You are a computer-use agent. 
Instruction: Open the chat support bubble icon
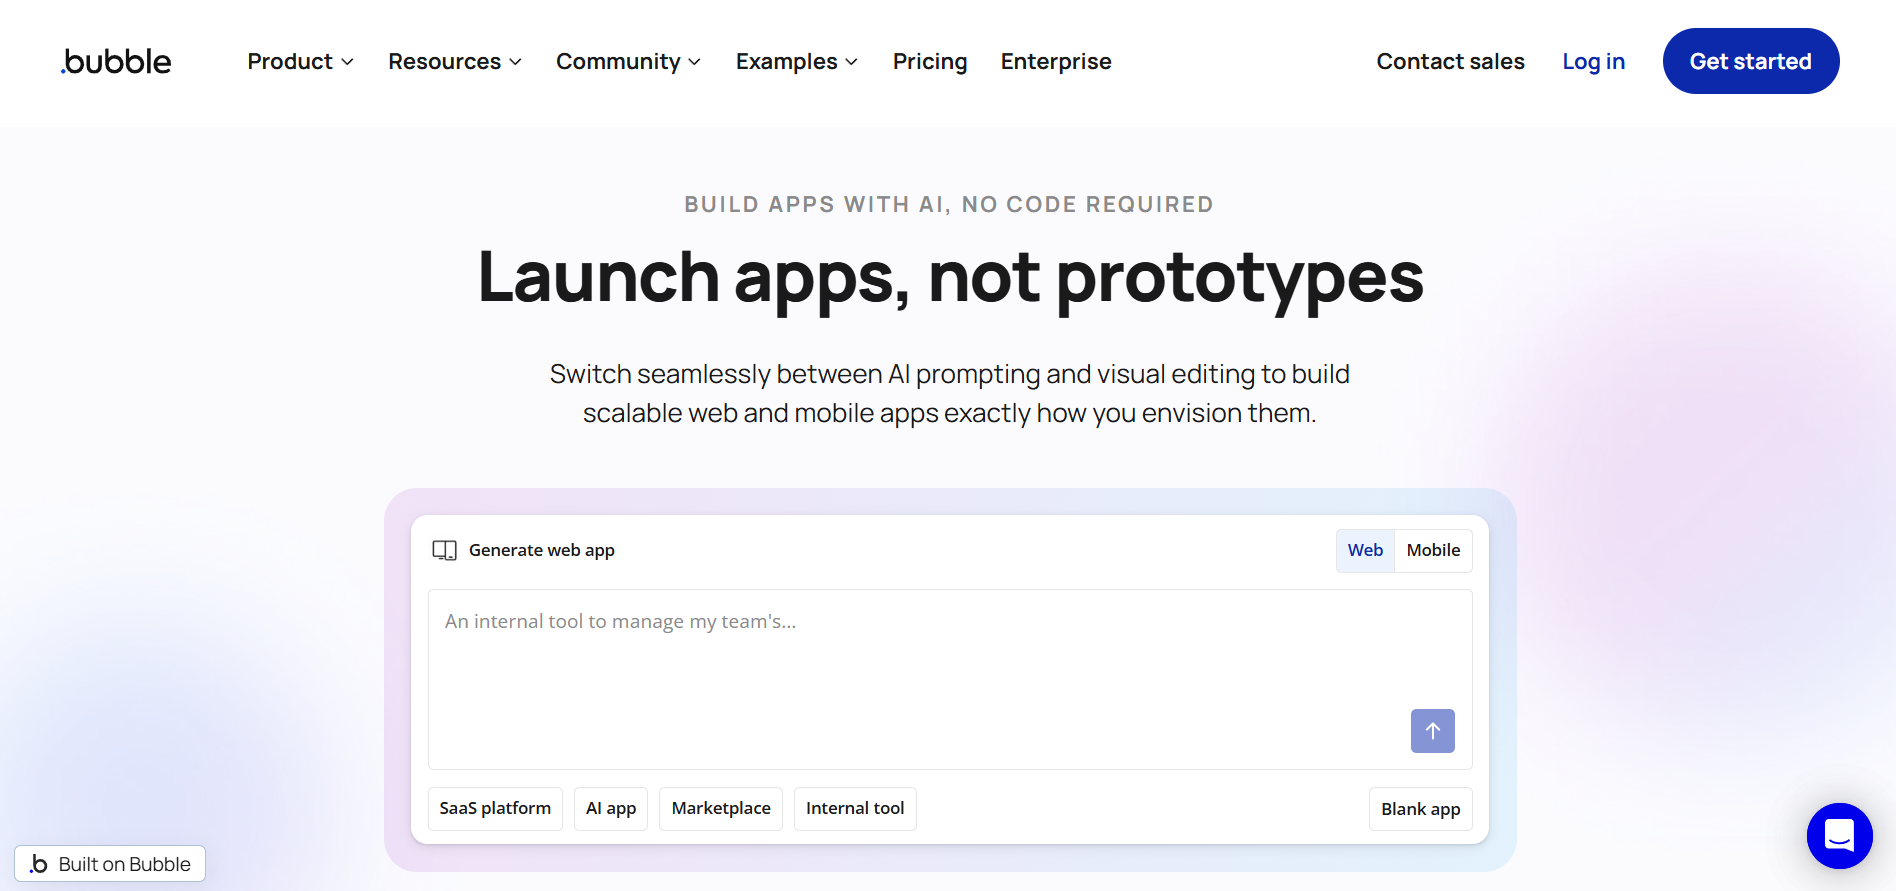[x=1838, y=835]
